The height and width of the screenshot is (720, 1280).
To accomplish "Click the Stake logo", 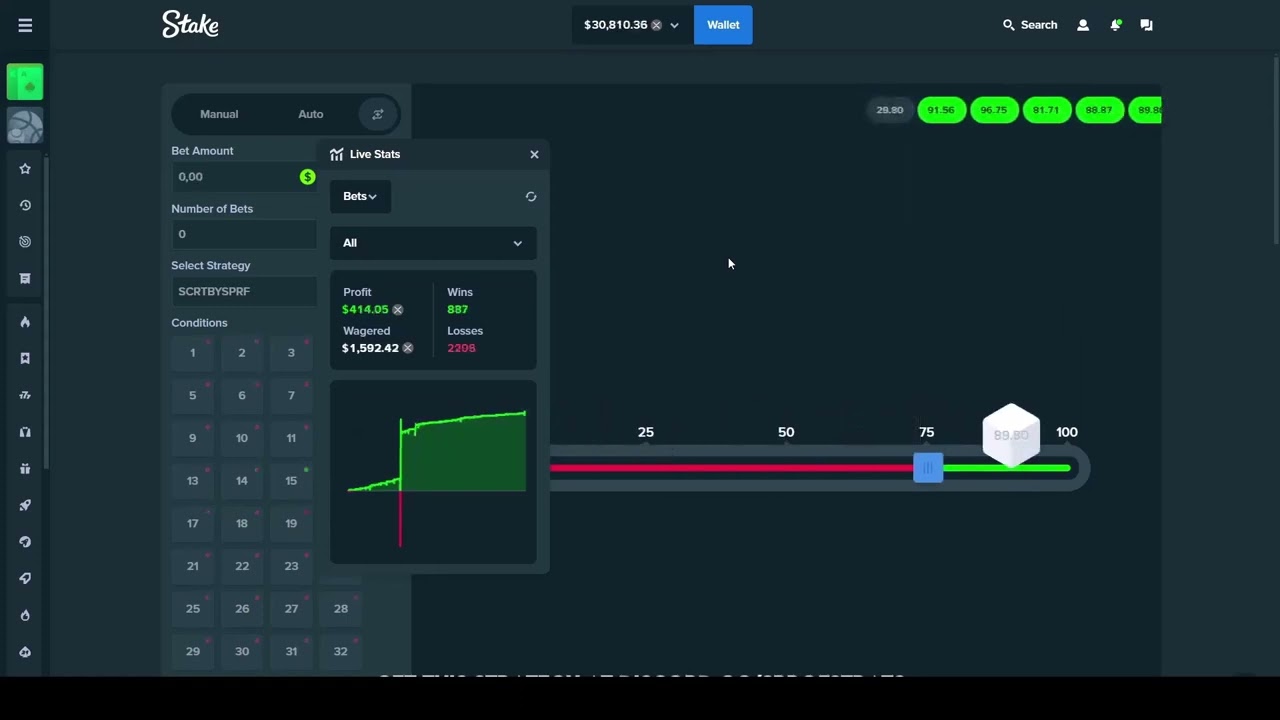I will point(190,24).
